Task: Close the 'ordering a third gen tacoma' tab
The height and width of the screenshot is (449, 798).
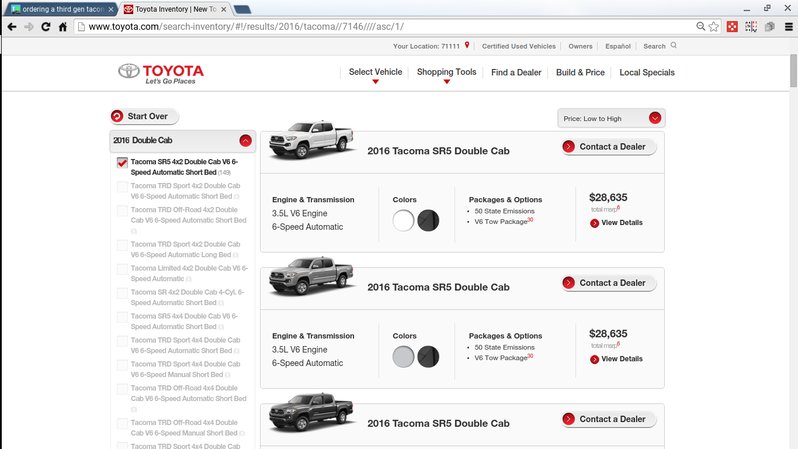Action: click(x=111, y=9)
